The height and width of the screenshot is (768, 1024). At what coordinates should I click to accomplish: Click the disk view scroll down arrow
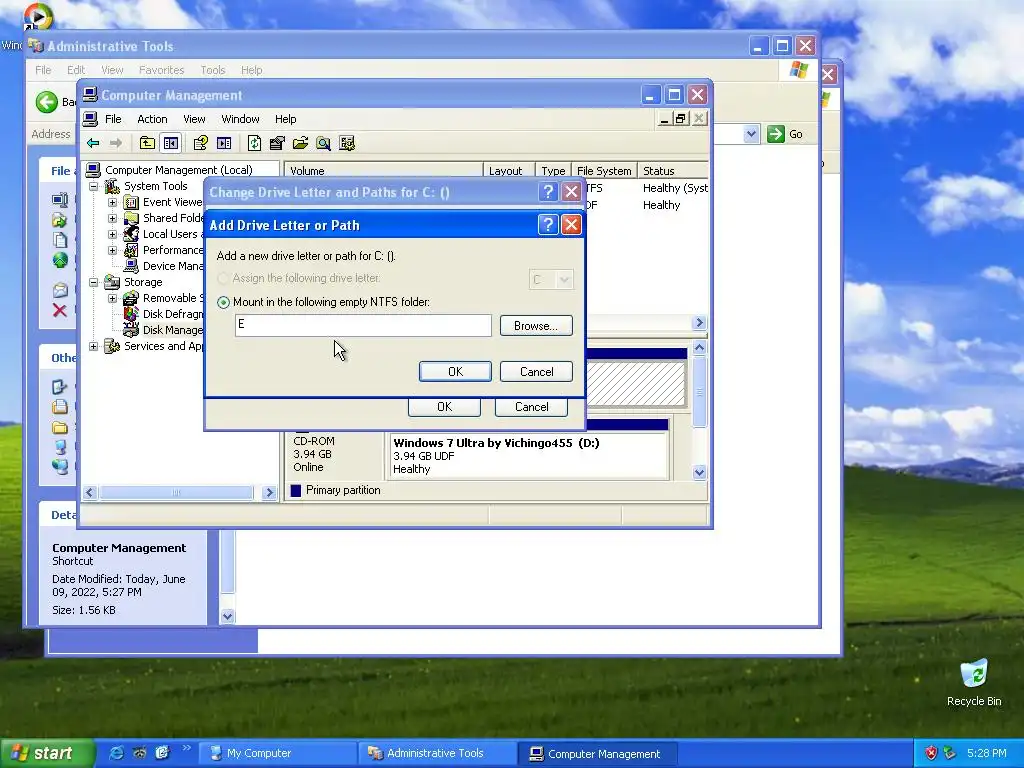[x=699, y=472]
